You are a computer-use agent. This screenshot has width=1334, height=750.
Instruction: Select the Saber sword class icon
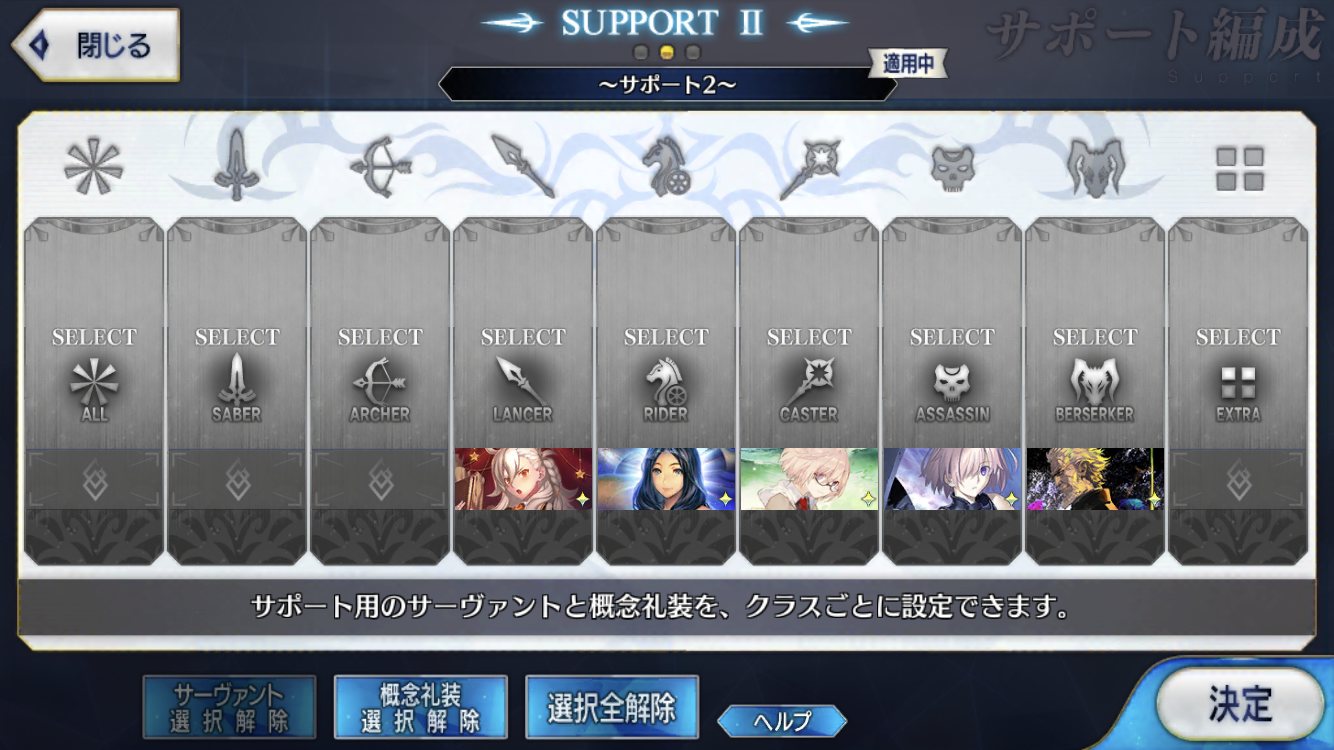pyautogui.click(x=237, y=166)
